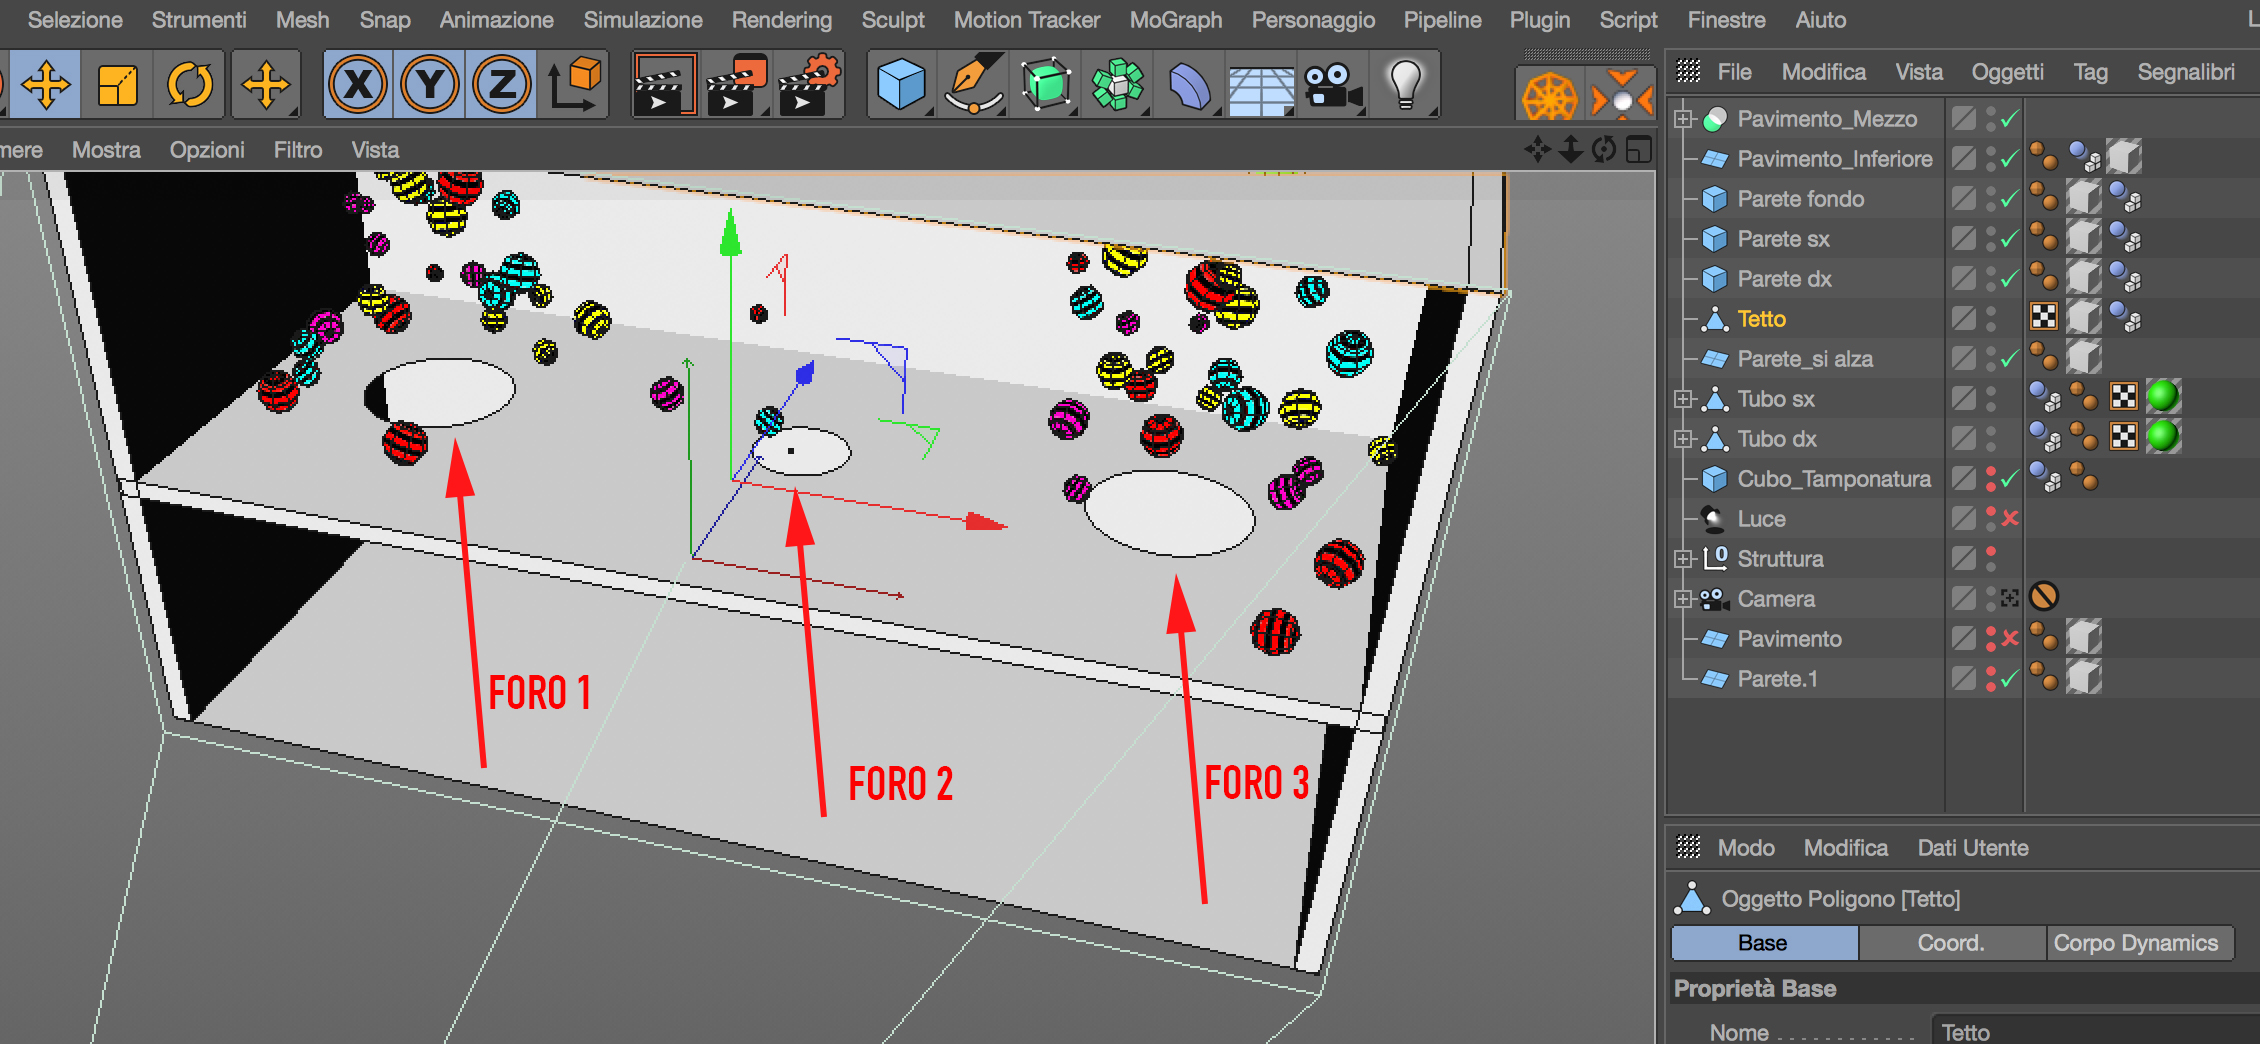This screenshot has height=1044, width=2260.
Task: Select the green material tag on Tubo sx
Action: [x=2163, y=397]
